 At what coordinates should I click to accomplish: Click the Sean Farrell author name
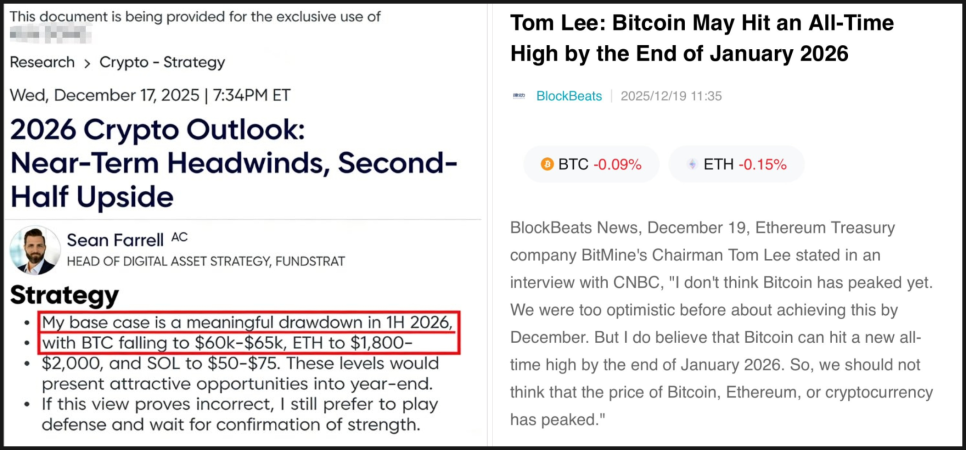(x=115, y=239)
